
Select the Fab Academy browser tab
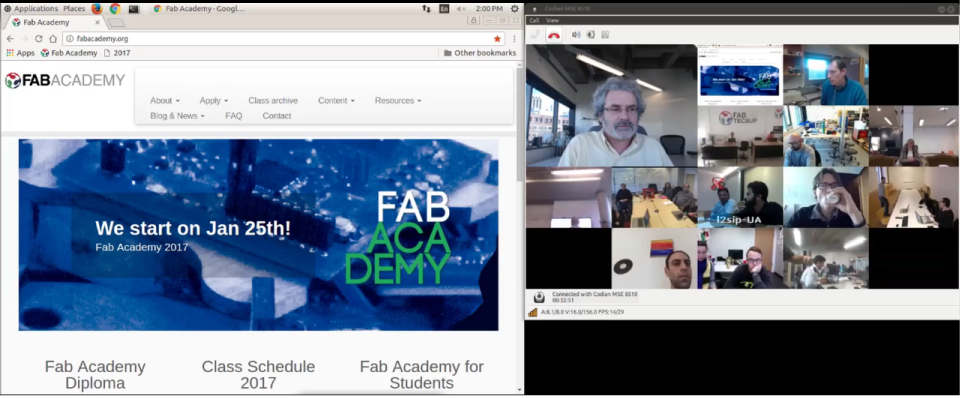53,22
